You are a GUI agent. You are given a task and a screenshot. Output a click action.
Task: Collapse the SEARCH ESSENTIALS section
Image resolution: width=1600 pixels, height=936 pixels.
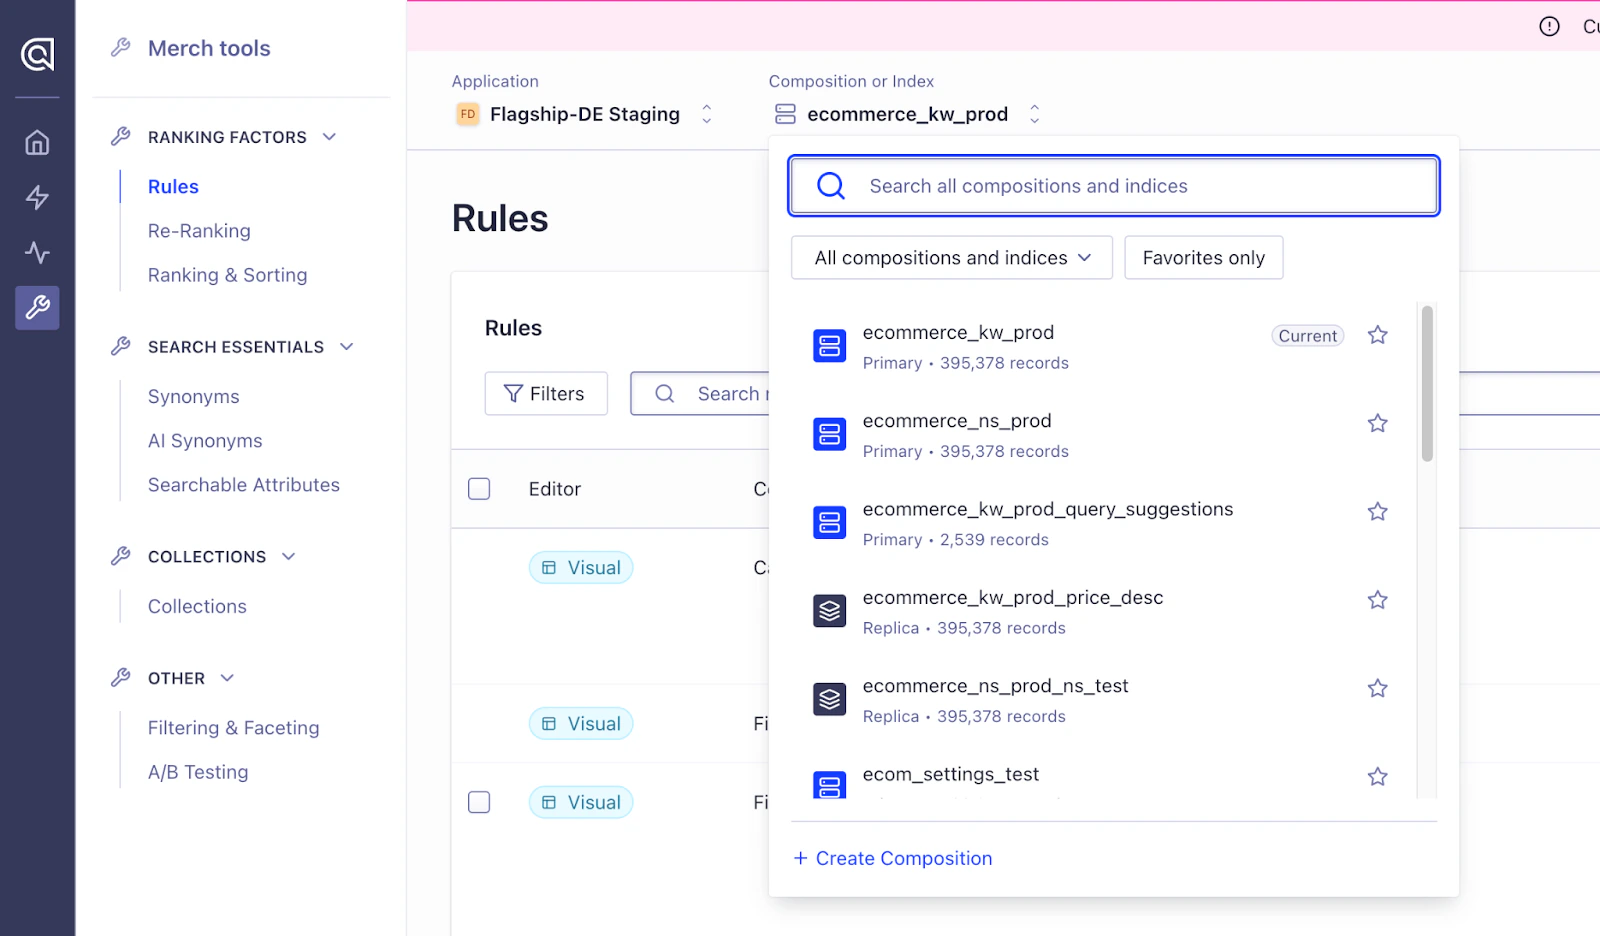[x=347, y=346]
